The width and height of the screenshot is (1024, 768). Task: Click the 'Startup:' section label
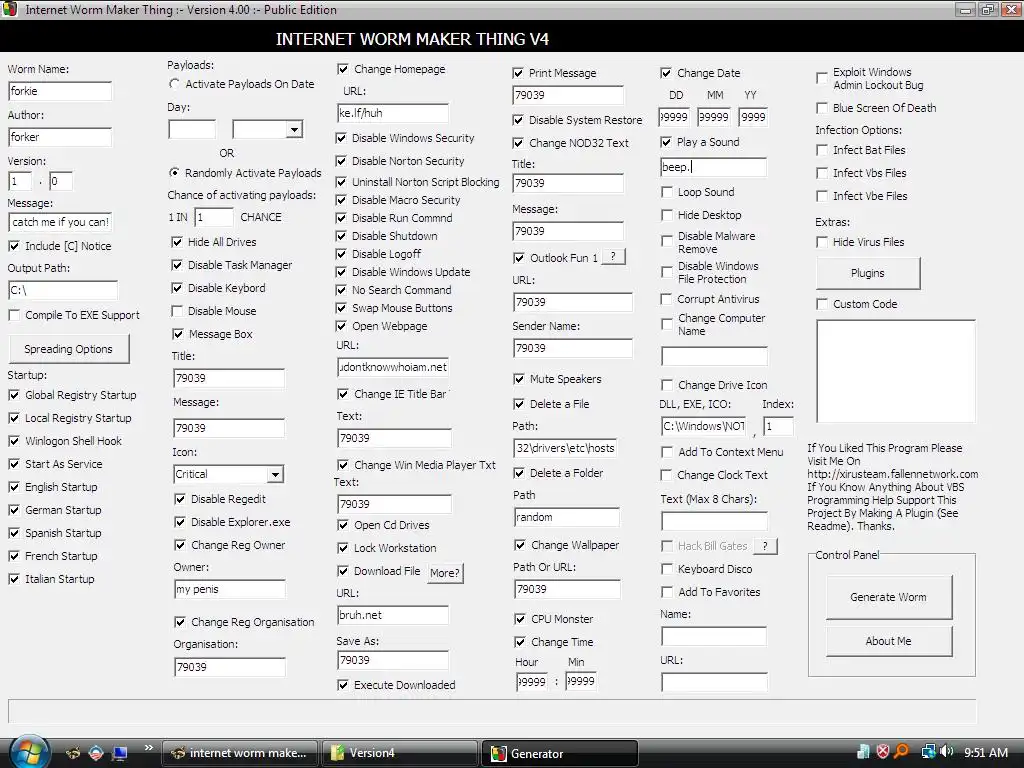point(27,375)
